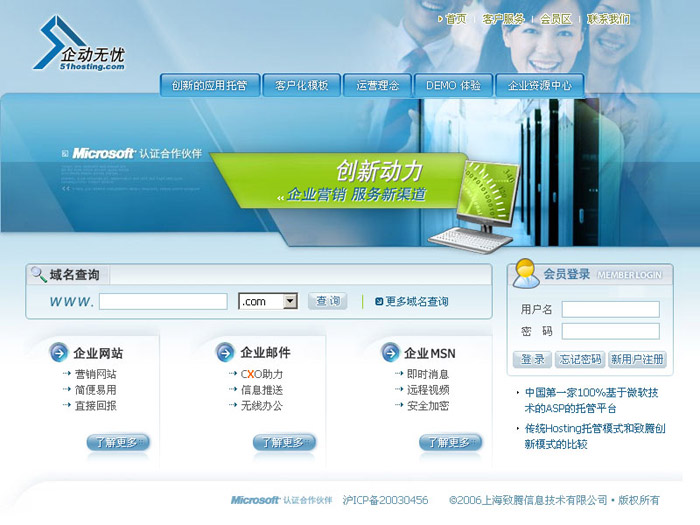Open 联系我们 in top navigation
Image resolution: width=700 pixels, height=525 pixels.
pyautogui.click(x=608, y=19)
